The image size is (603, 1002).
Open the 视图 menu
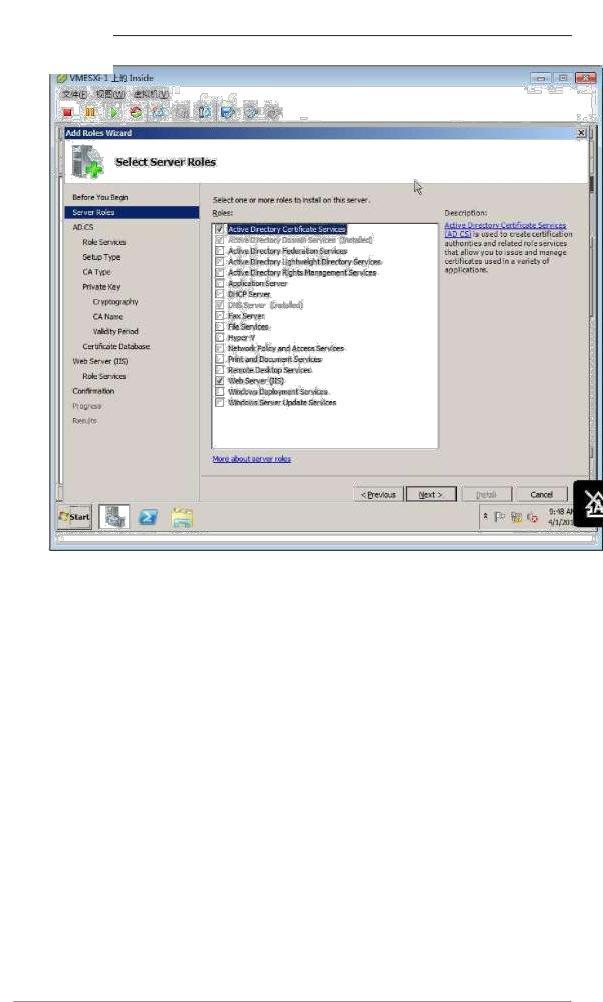click(110, 94)
